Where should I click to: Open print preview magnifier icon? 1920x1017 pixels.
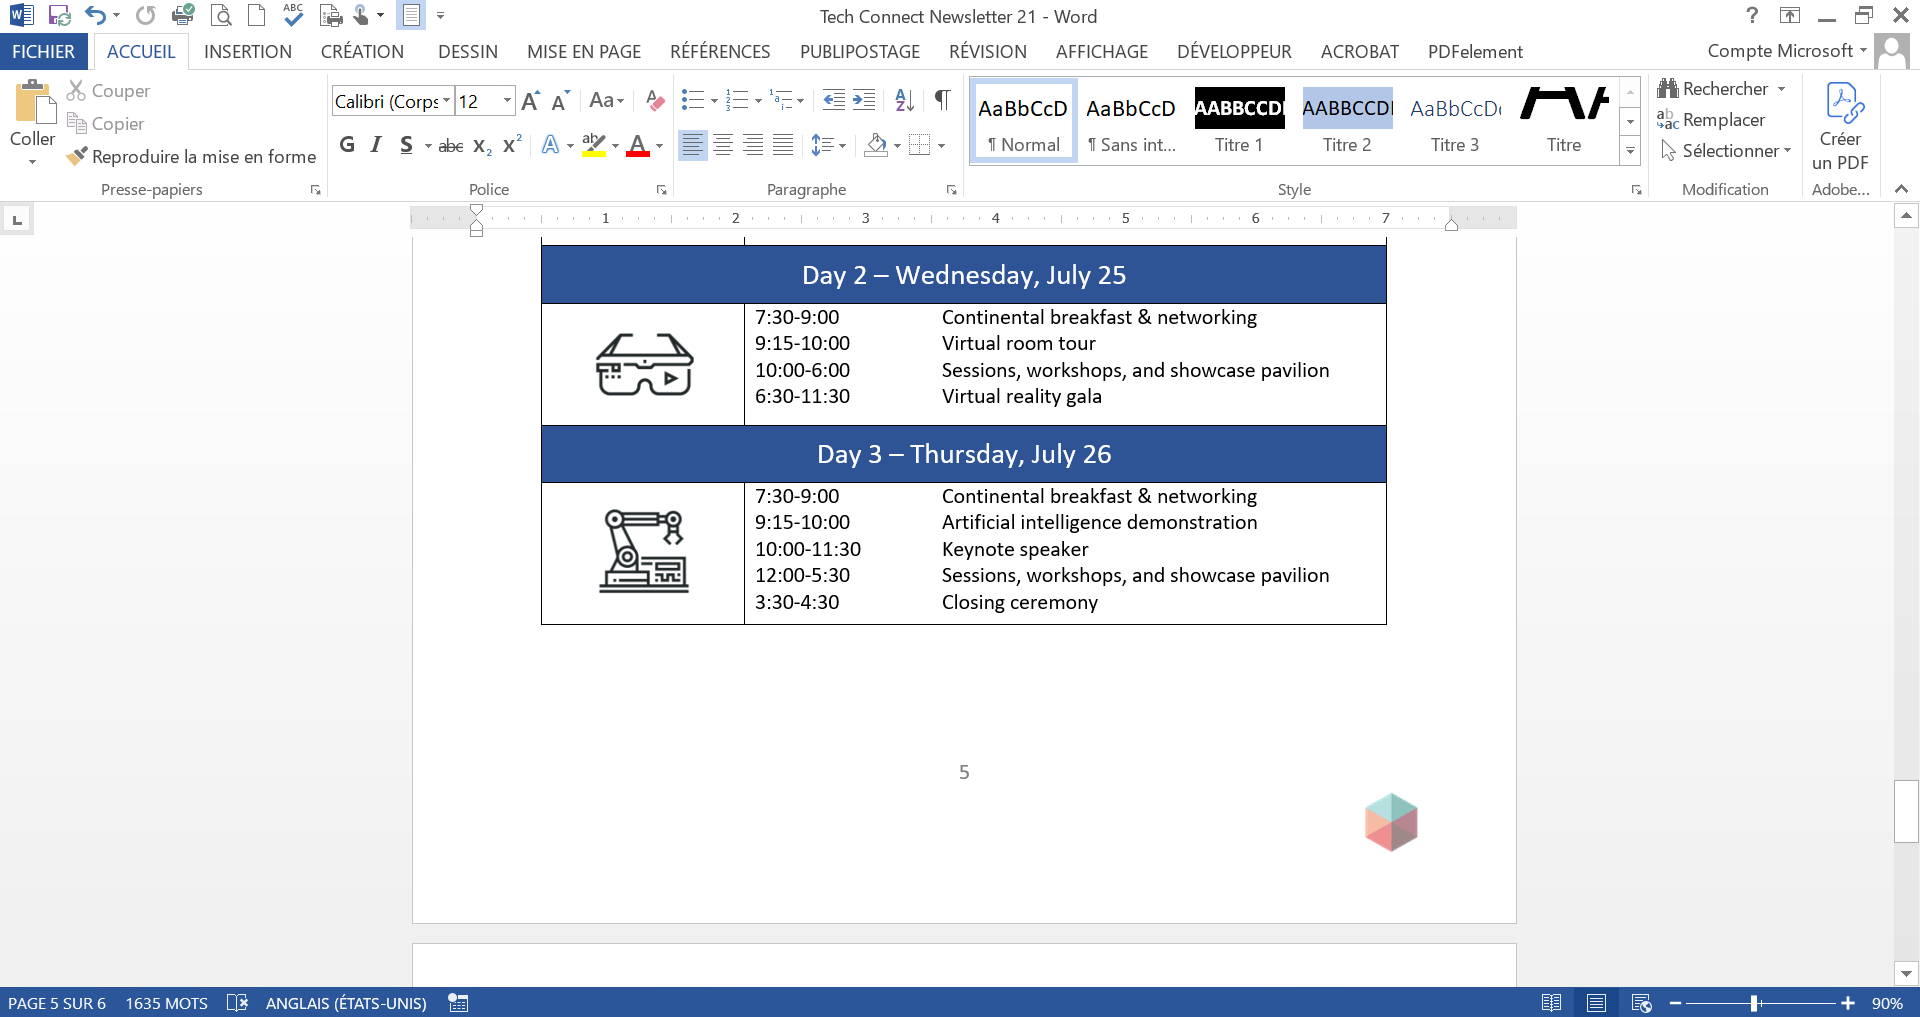221,15
